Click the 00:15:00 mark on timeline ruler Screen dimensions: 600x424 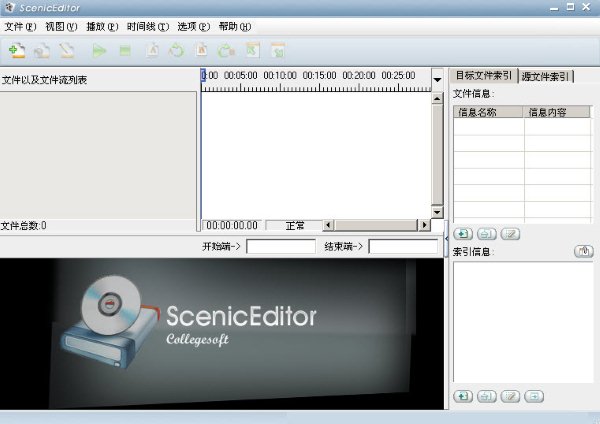[x=320, y=75]
